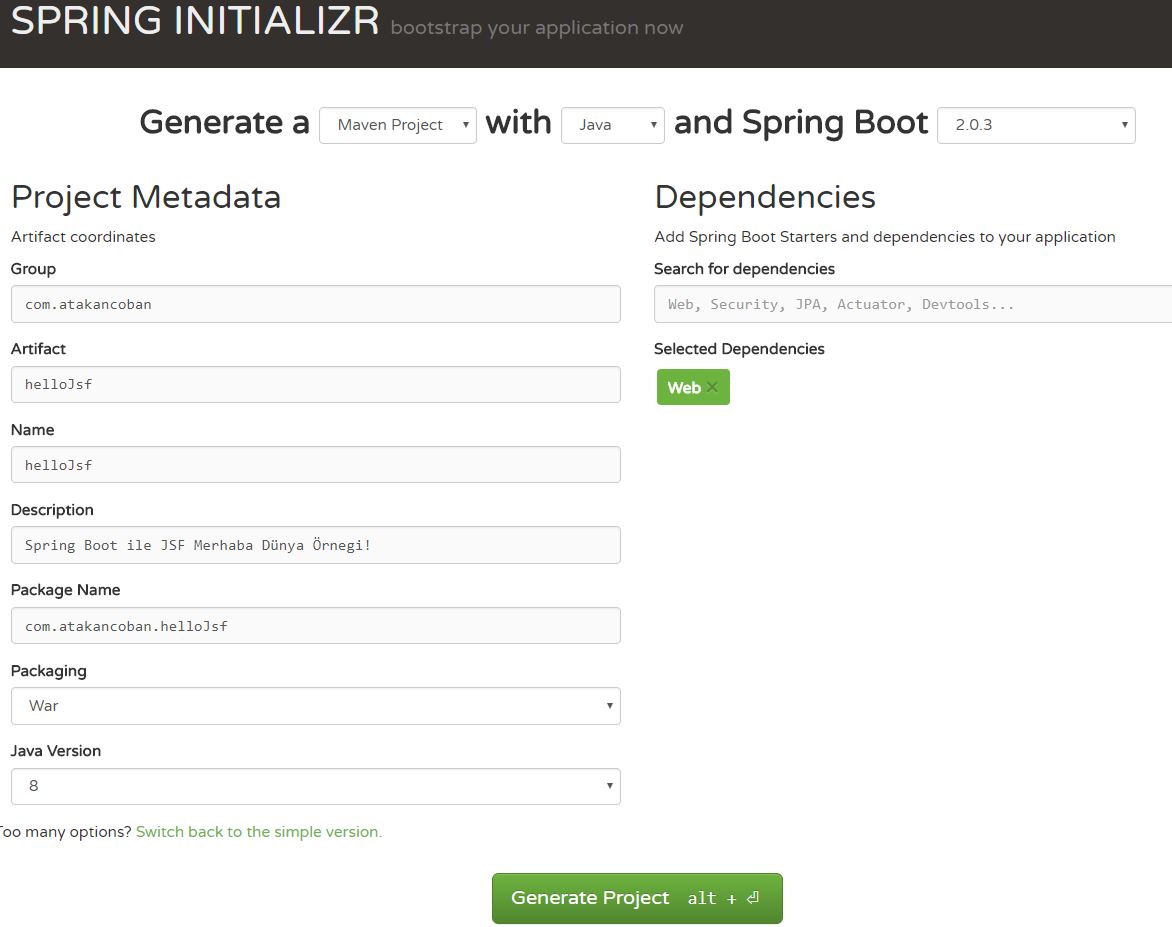Click the 'Add Spring Boot Starters' description text

pyautogui.click(x=885, y=236)
